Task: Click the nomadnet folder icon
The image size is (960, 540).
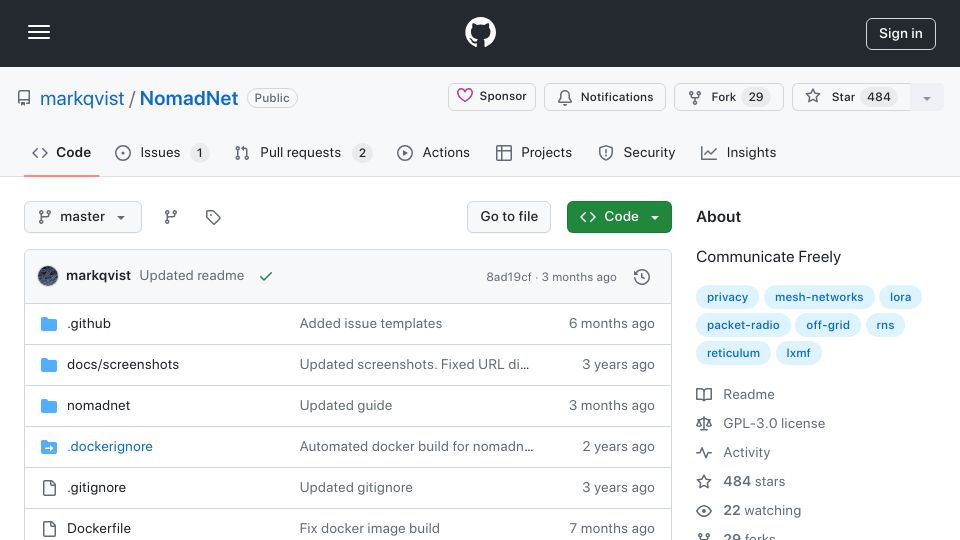Action: 49,405
